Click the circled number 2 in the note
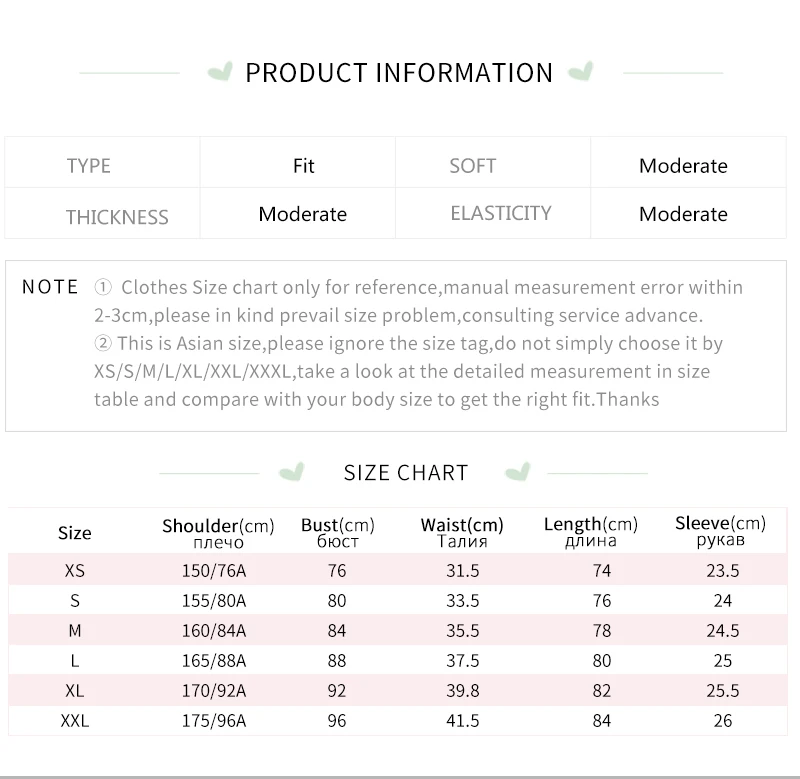Viewport: 800px width, 779px height. tap(103, 344)
